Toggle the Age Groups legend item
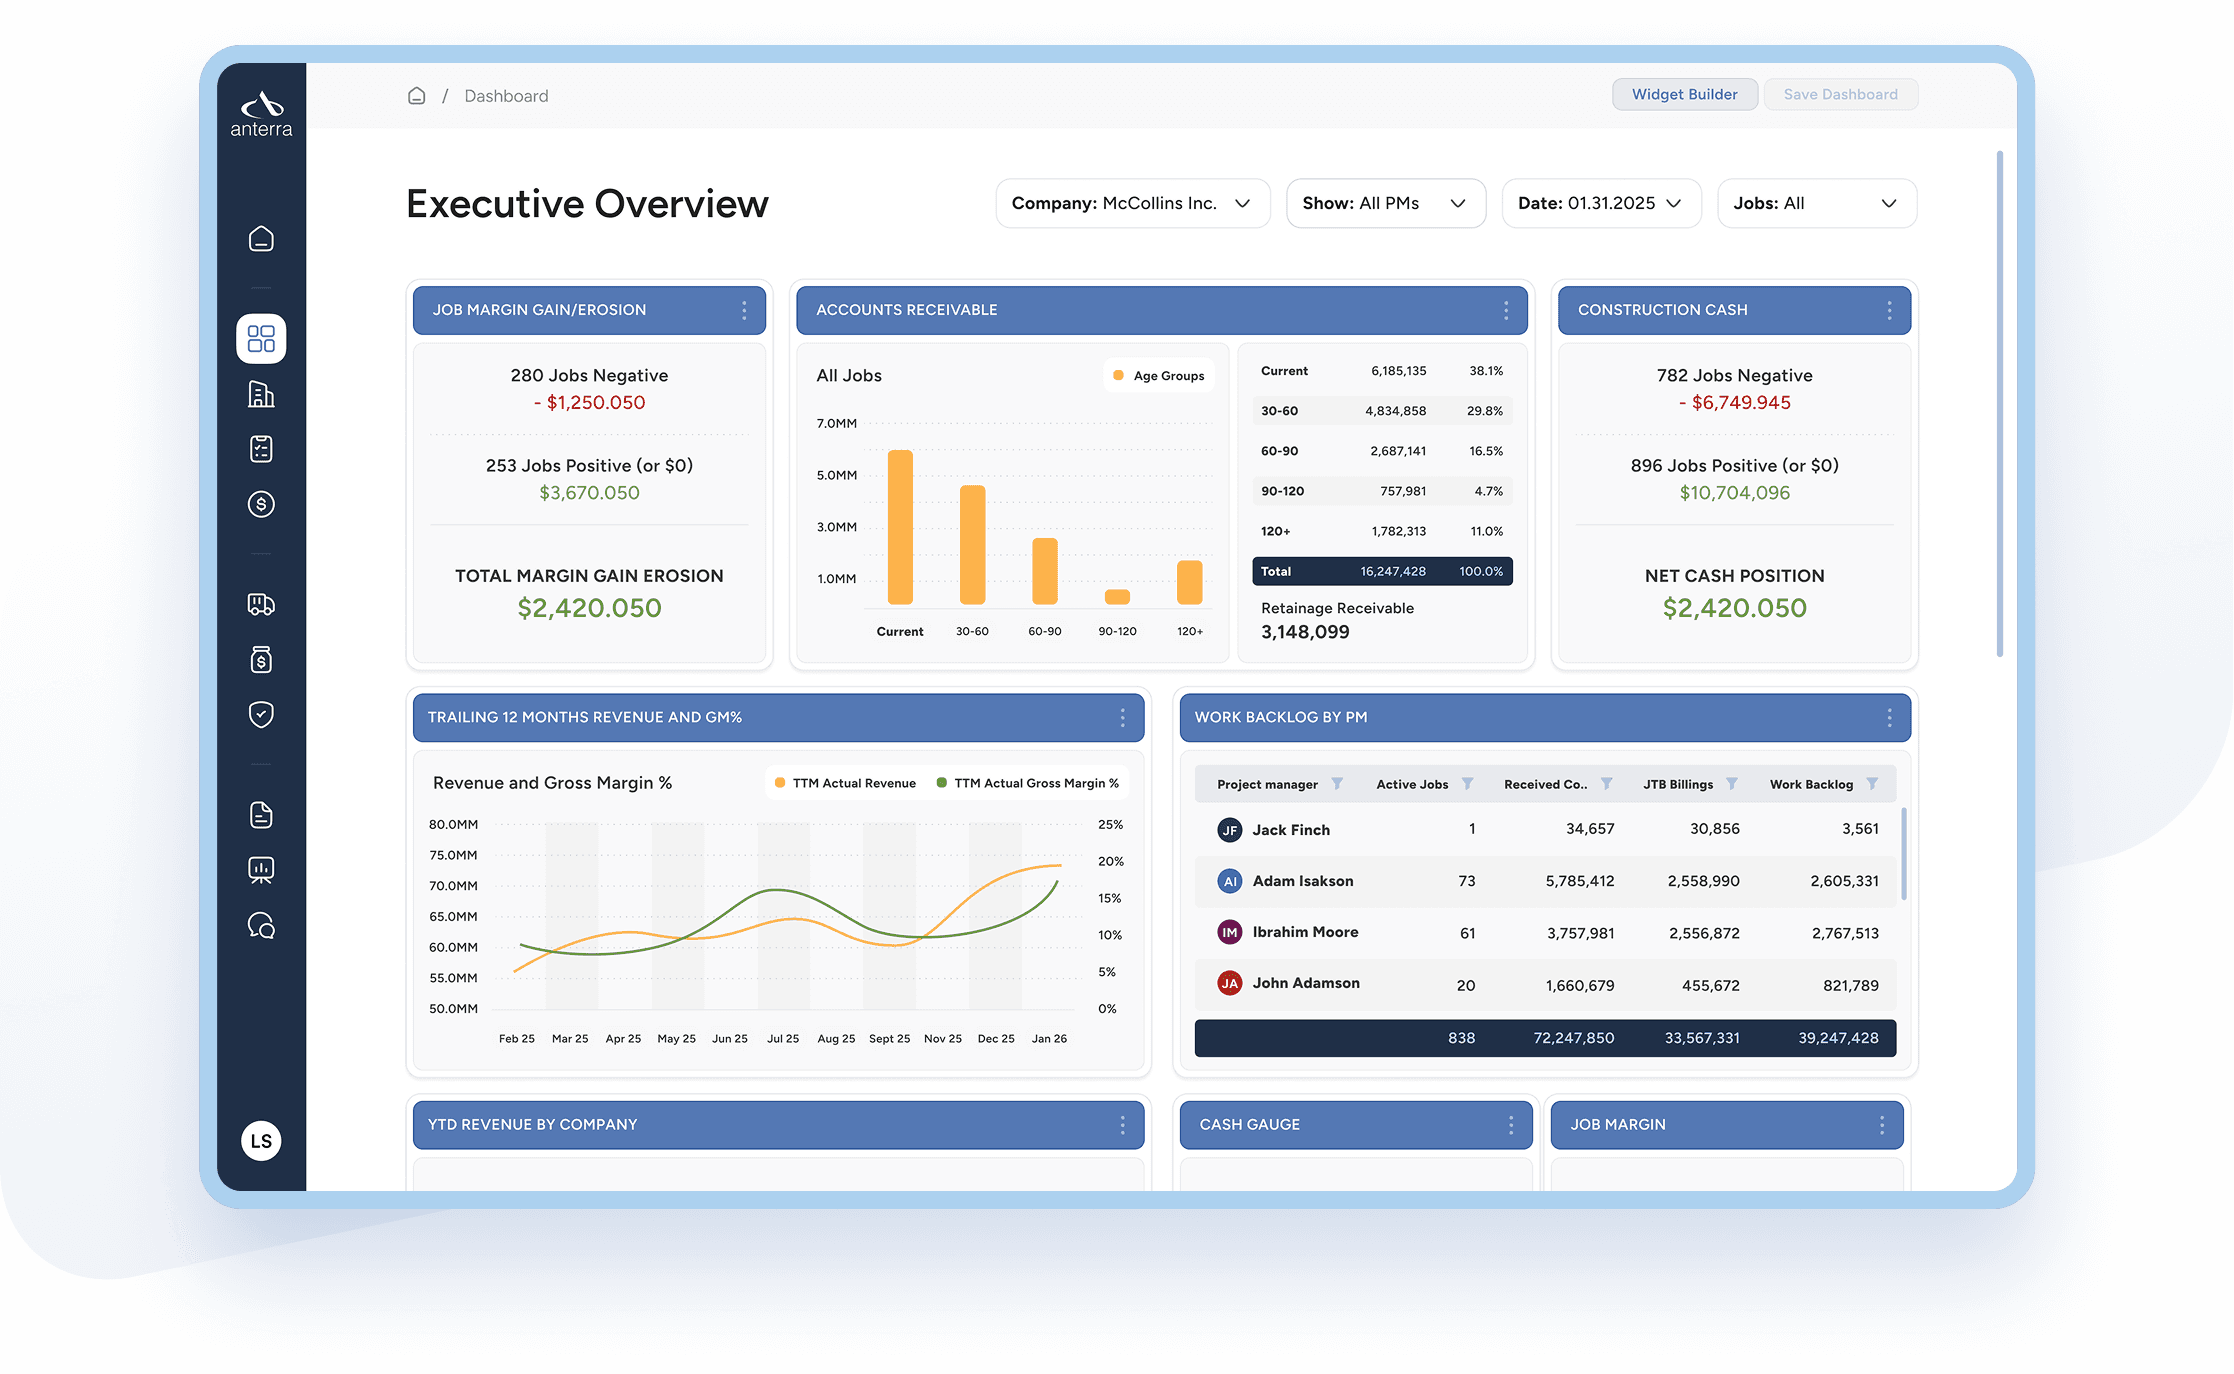The image size is (2234, 1374). pos(1159,376)
